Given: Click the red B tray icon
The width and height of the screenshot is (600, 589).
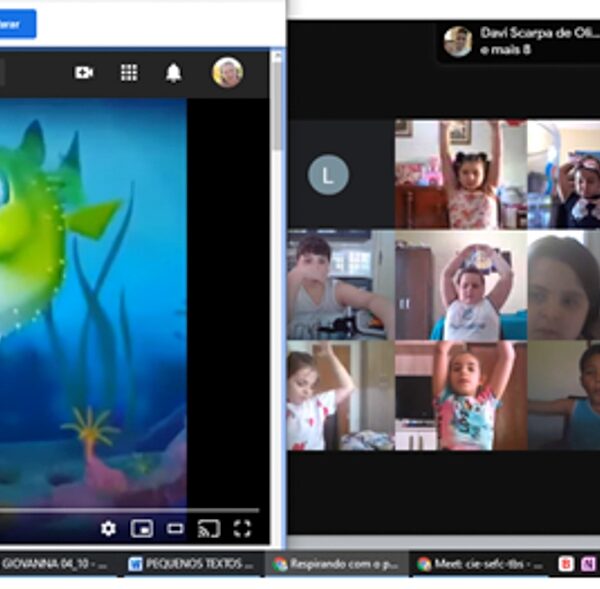Looking at the screenshot, I should coord(566,564).
